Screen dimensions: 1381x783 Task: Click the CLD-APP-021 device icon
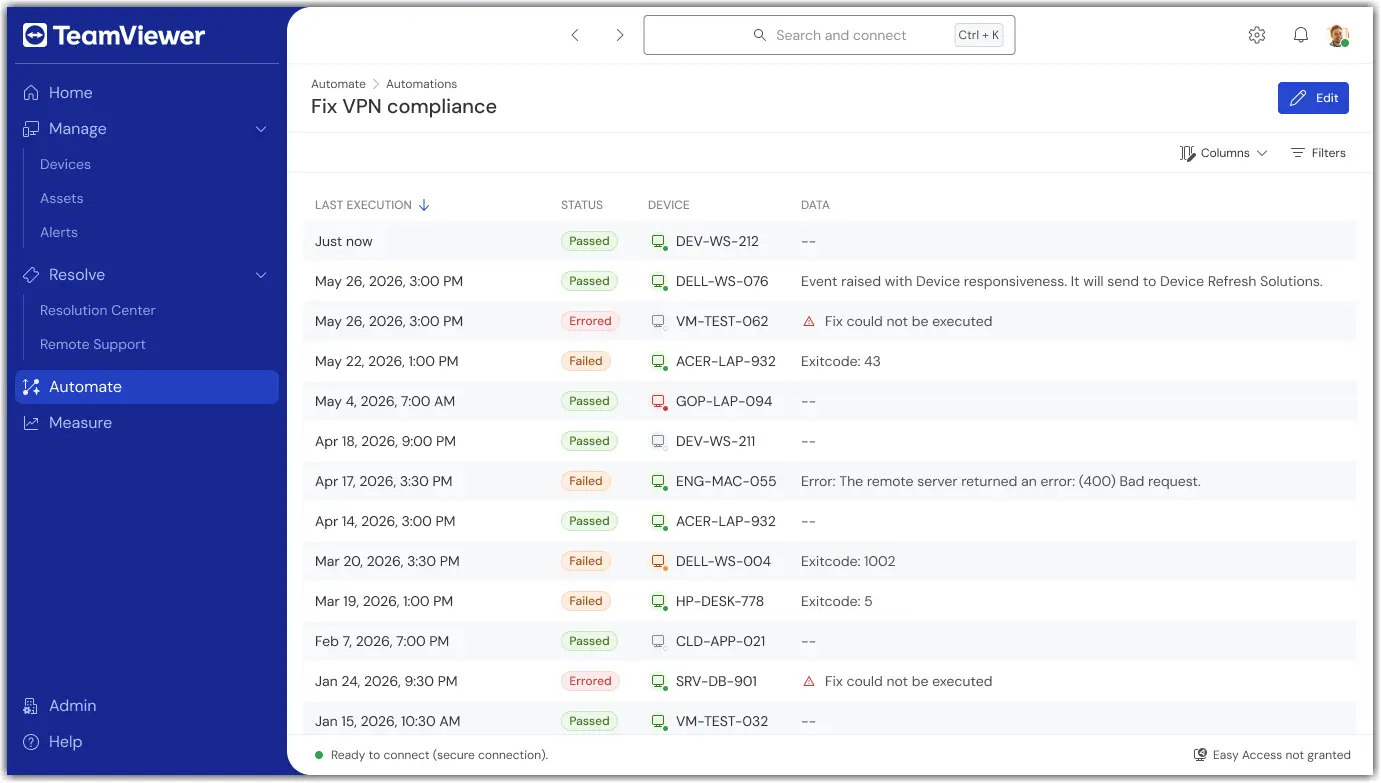pyautogui.click(x=659, y=641)
